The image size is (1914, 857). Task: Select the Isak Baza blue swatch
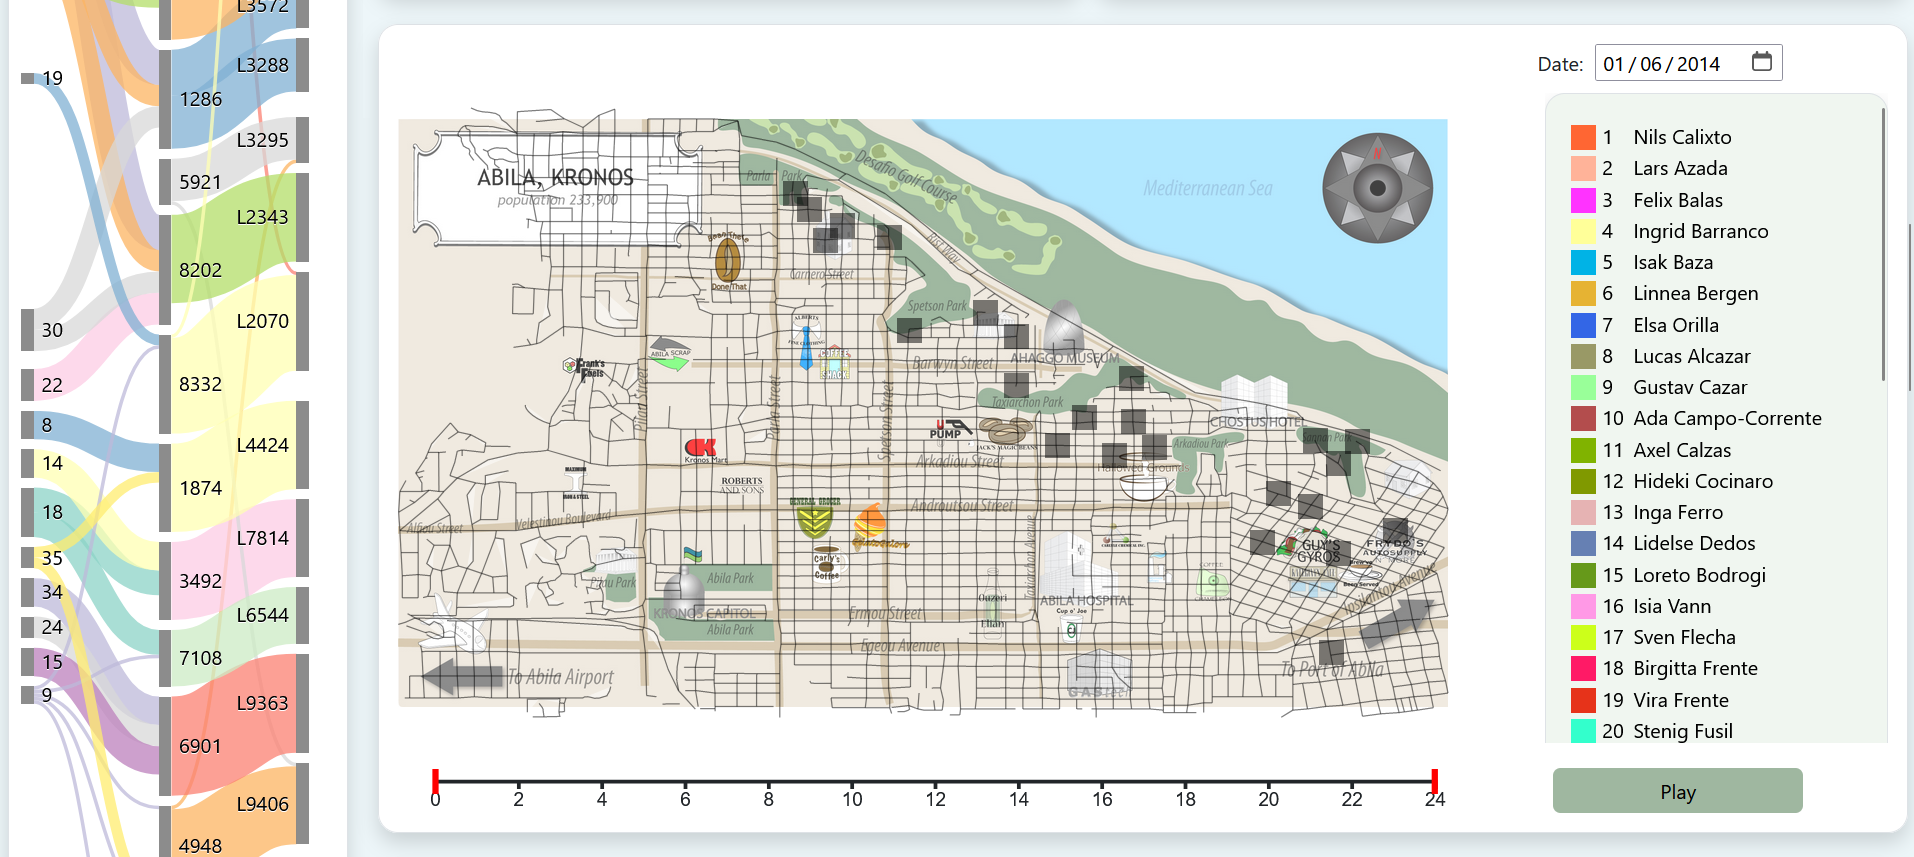click(x=1583, y=262)
